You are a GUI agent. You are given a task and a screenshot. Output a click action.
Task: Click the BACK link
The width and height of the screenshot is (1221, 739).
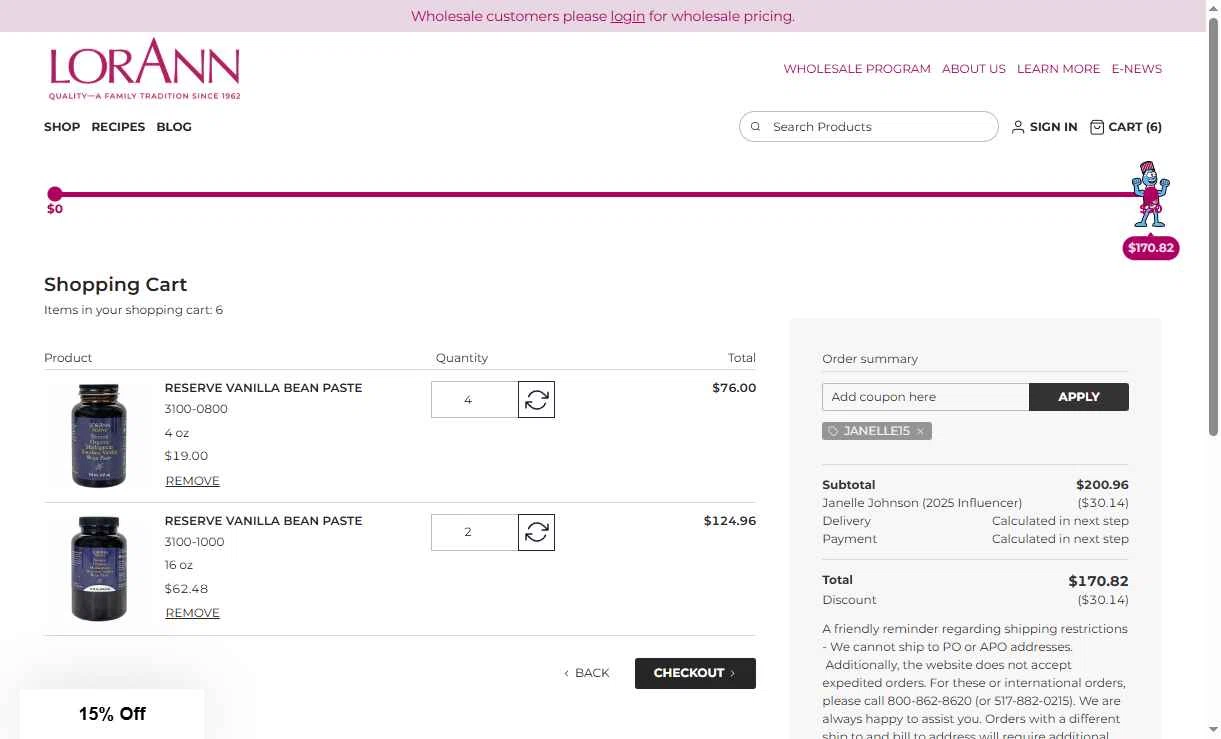[x=587, y=673]
